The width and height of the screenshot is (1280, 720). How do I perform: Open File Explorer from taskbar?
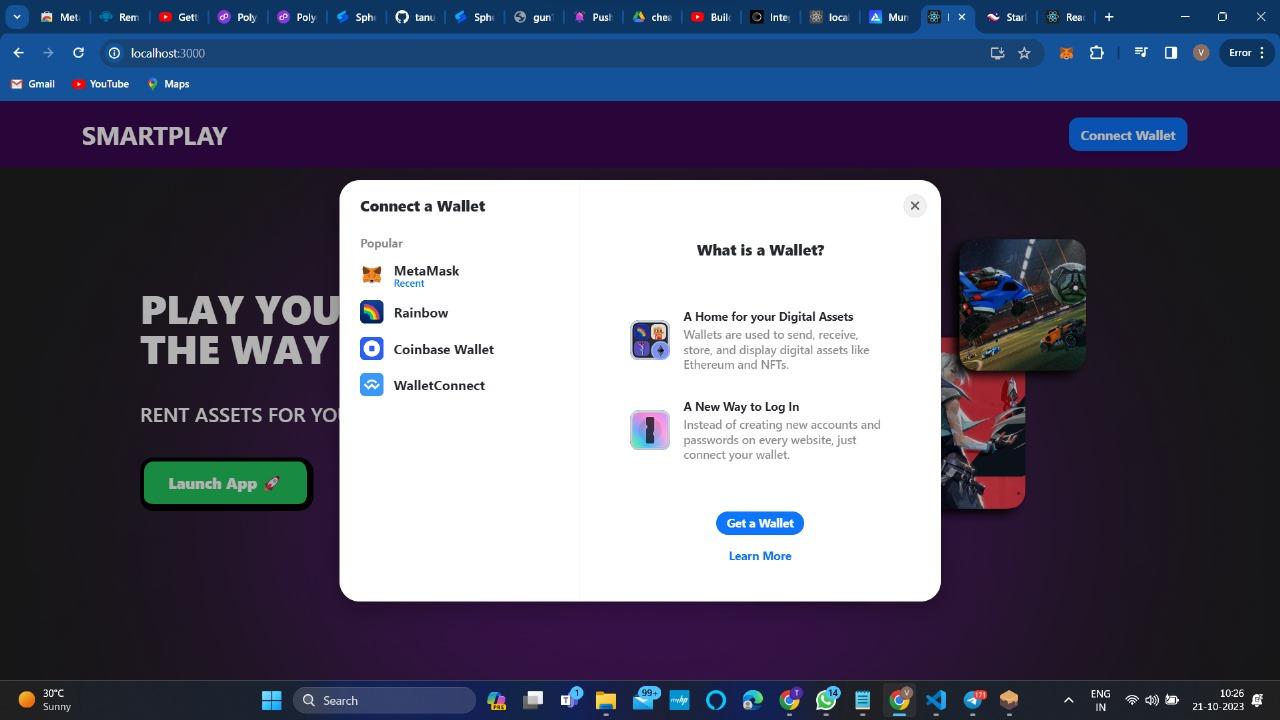click(x=606, y=700)
